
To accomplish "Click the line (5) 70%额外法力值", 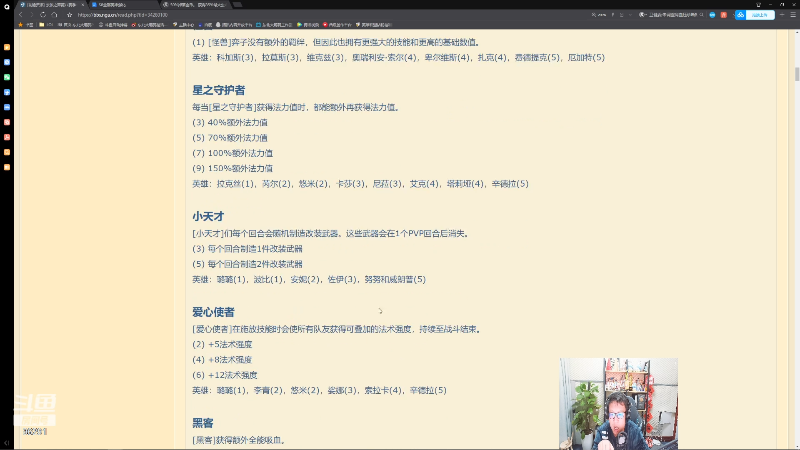I will pos(230,138).
